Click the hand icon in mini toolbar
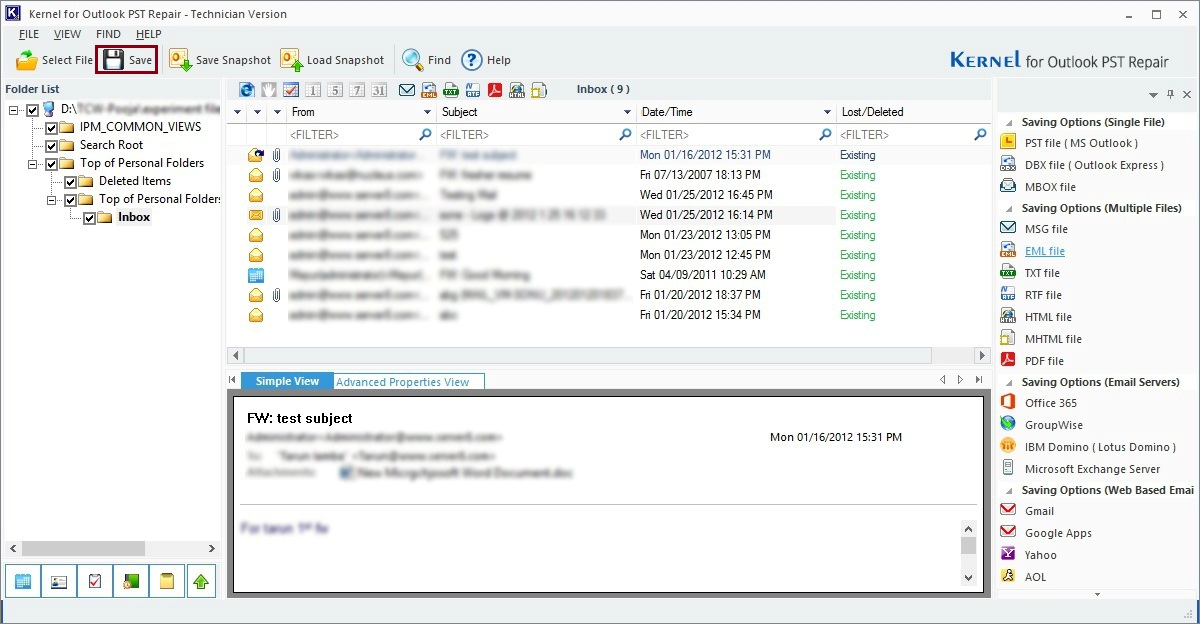The image size is (1200, 624). [269, 90]
